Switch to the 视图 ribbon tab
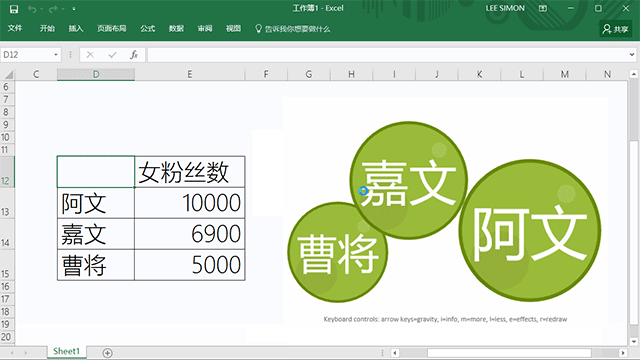640x360 pixels. [x=233, y=28]
